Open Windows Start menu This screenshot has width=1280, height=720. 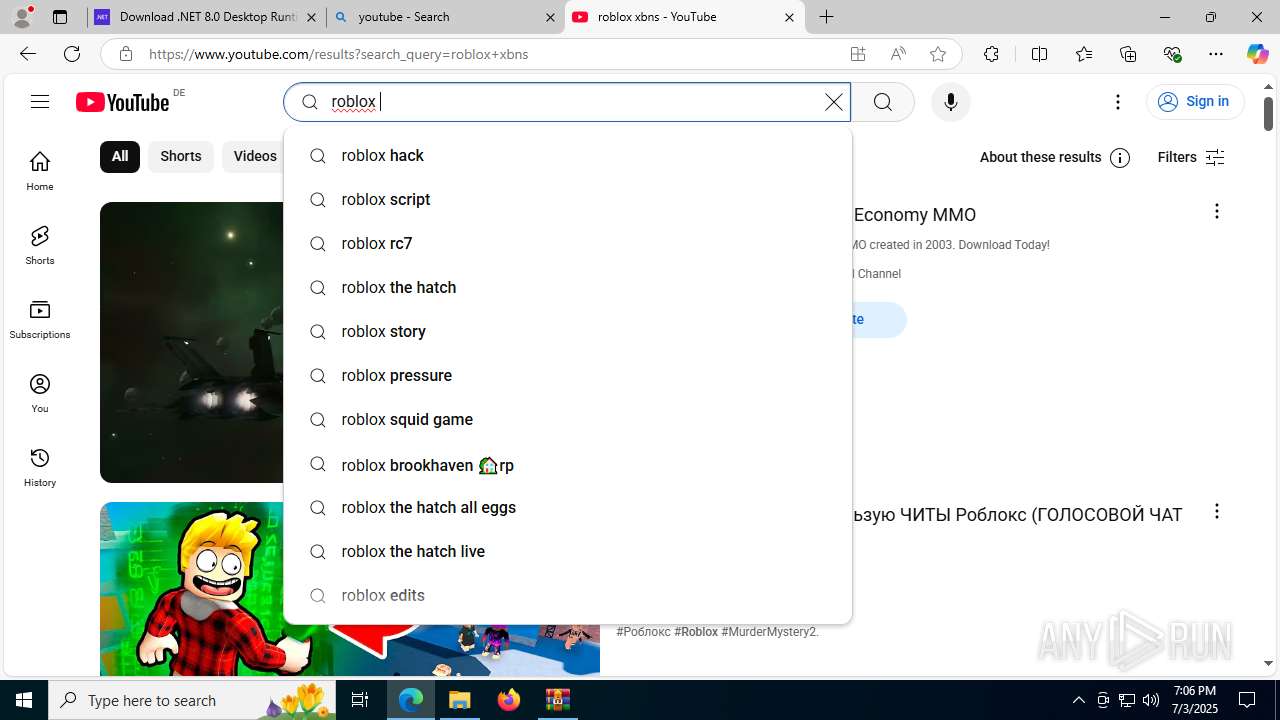tap(24, 700)
